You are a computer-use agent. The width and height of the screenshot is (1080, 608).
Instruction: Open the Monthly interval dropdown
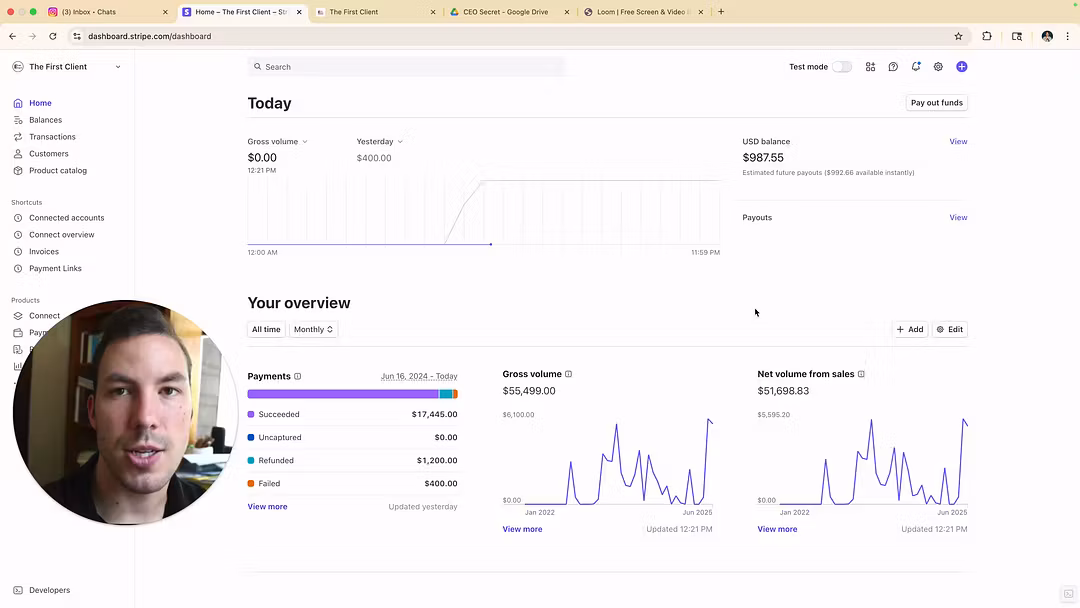pos(313,329)
